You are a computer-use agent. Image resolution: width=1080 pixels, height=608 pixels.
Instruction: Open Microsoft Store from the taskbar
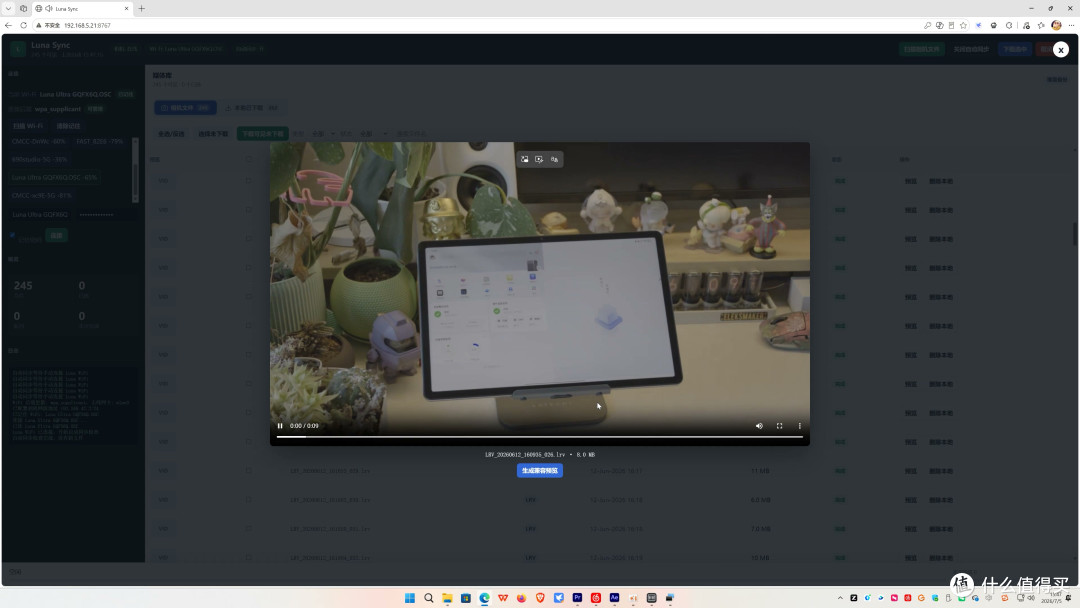[x=466, y=598]
